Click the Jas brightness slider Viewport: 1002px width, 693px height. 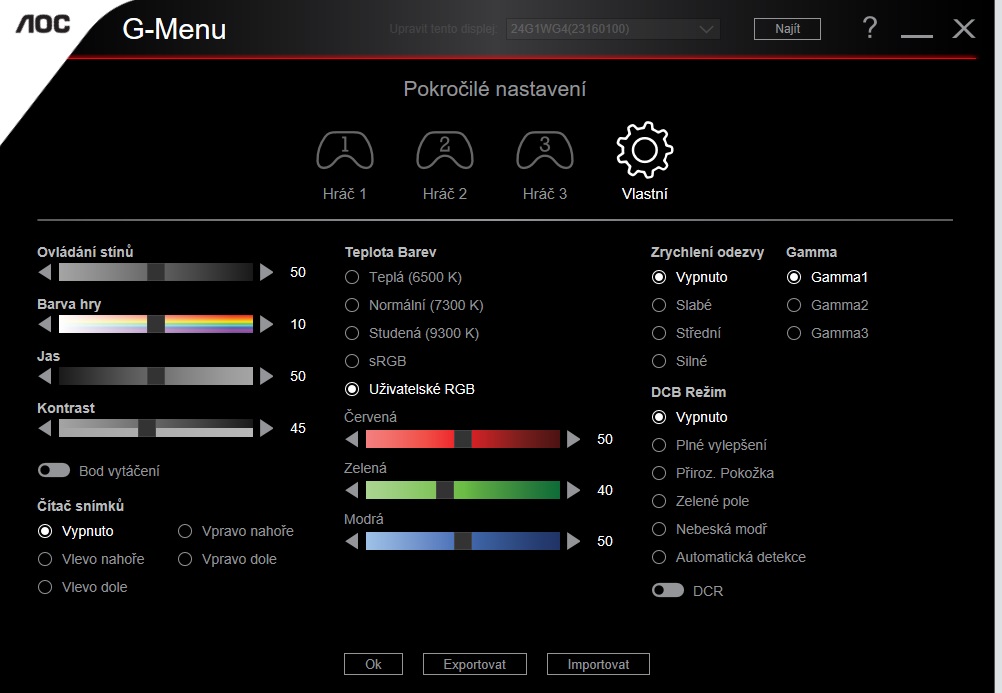156,376
